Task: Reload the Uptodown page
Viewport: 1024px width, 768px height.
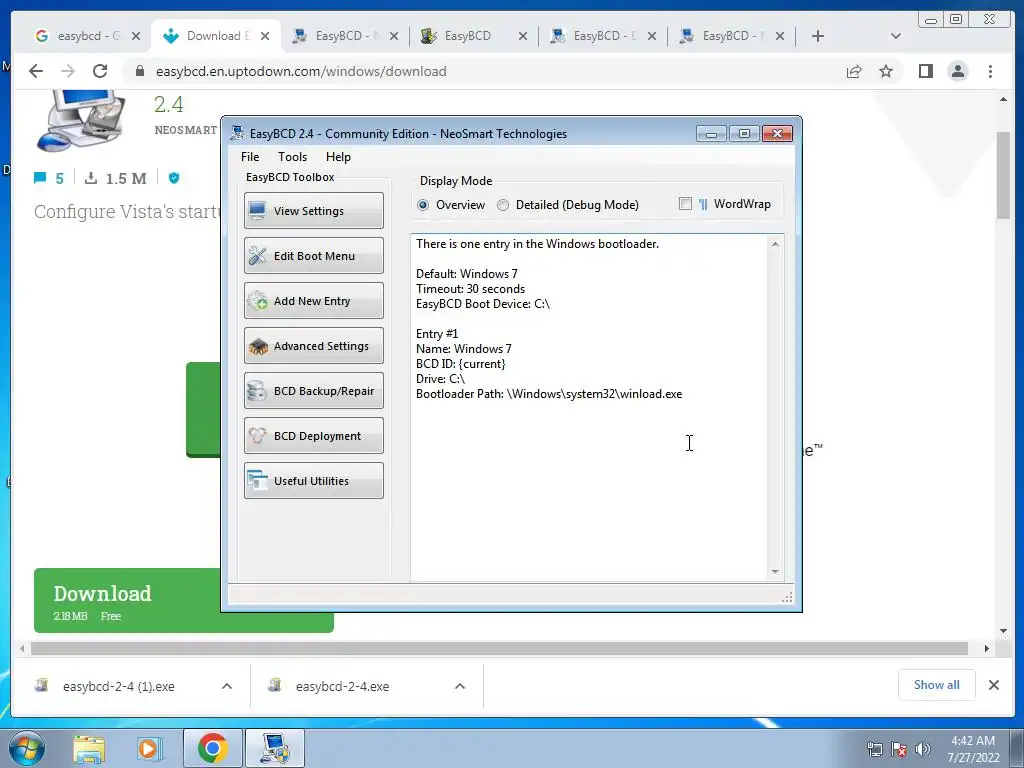Action: click(99, 71)
